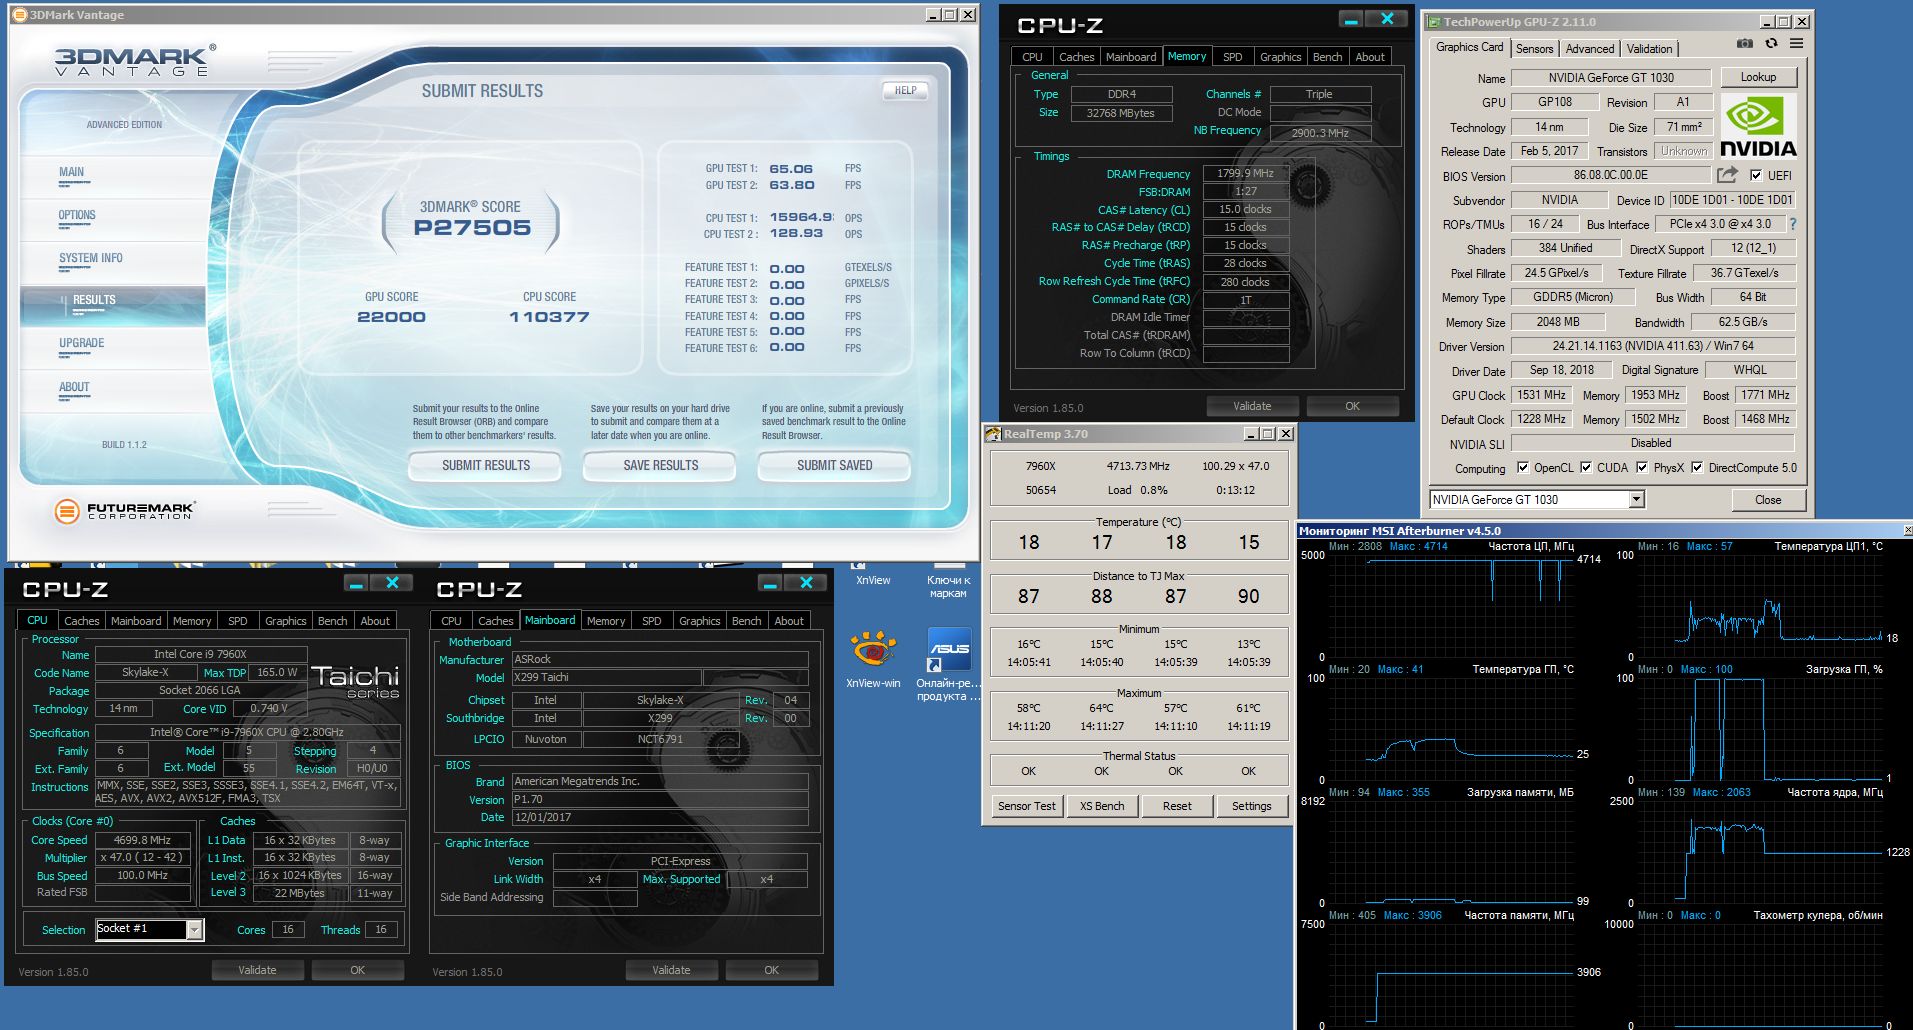Open the Graphics tab in CPU-Z Mainboard window
The height and width of the screenshot is (1030, 1913).
point(699,621)
